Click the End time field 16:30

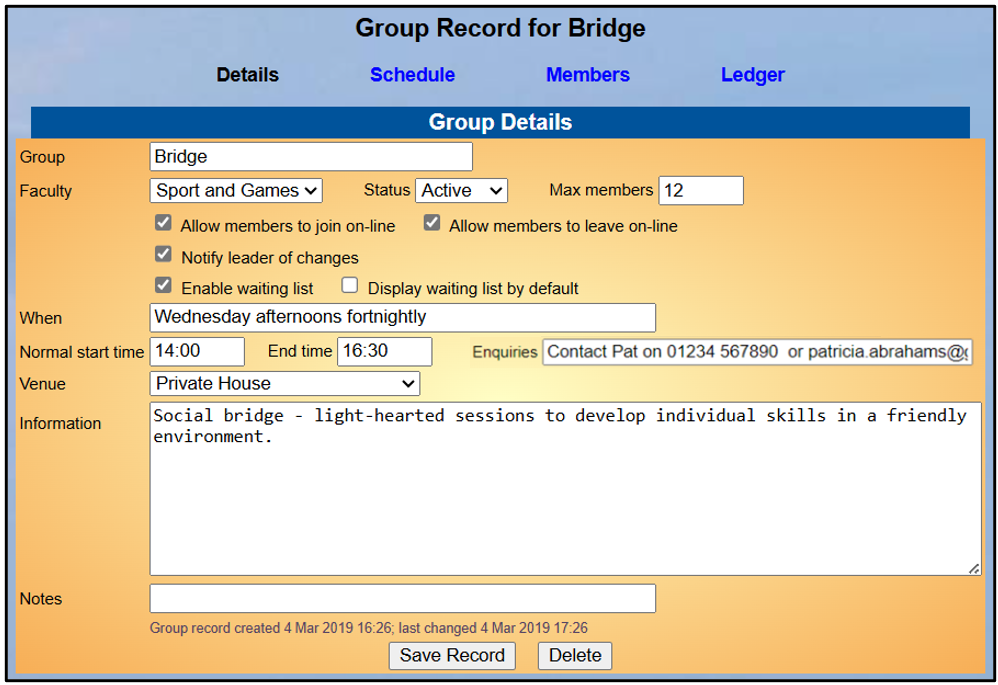(384, 351)
